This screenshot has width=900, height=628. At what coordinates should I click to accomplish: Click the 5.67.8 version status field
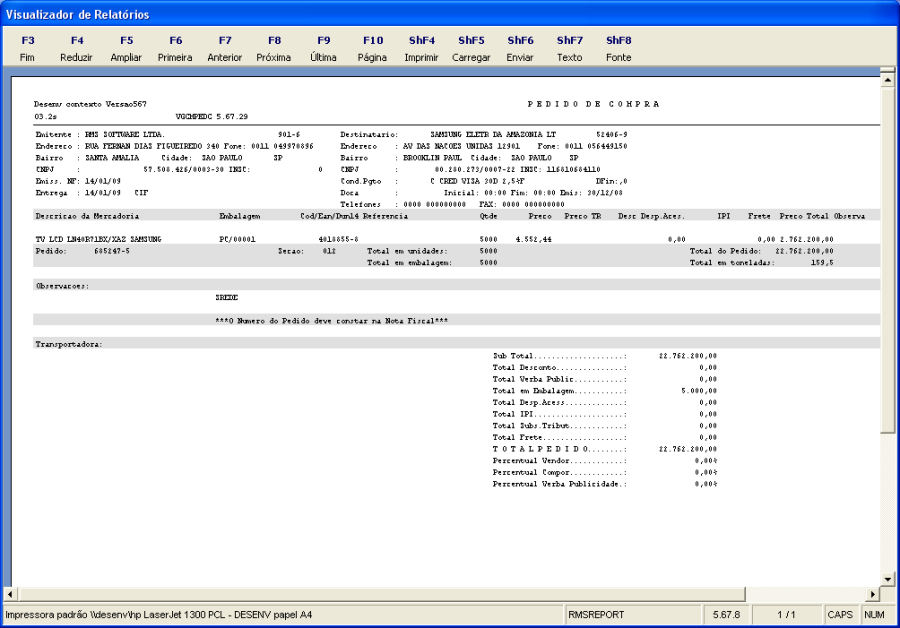(x=726, y=615)
